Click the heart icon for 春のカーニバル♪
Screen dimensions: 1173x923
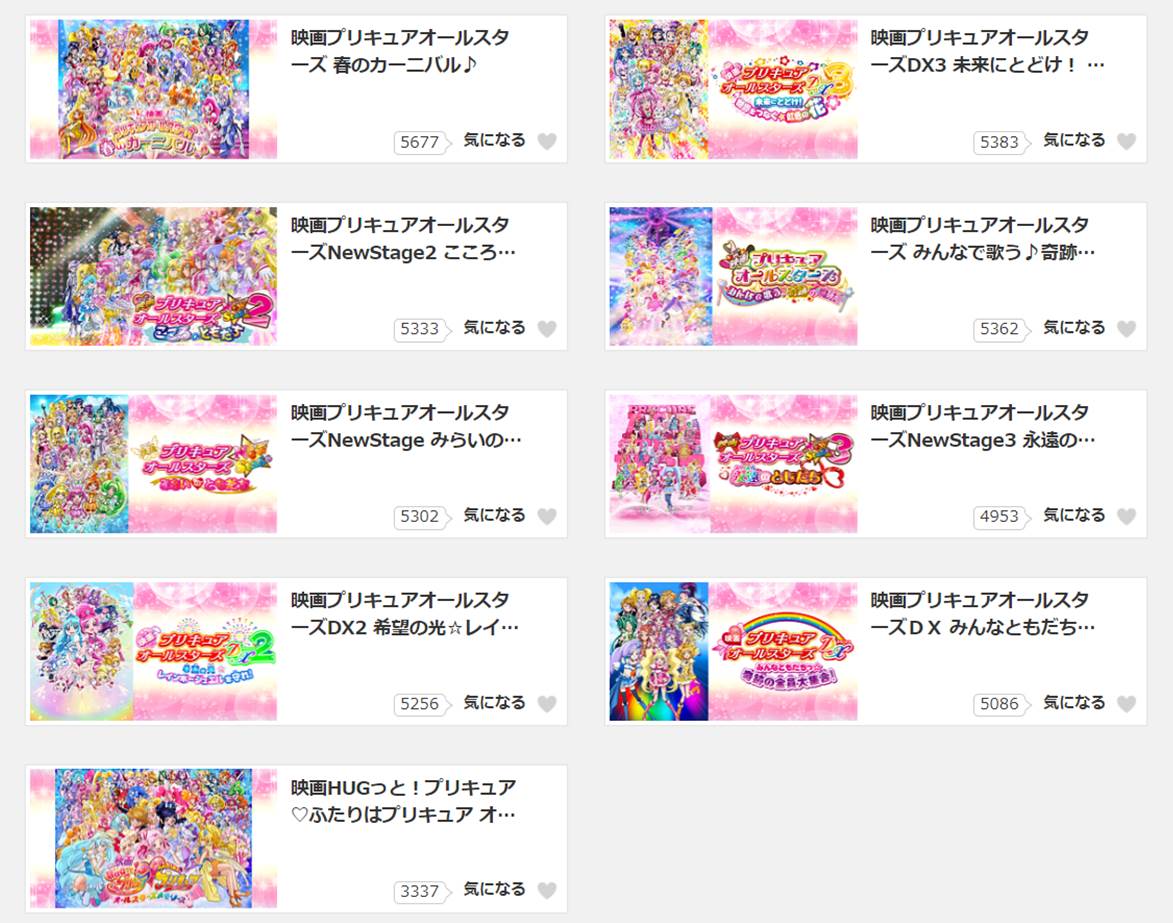coord(547,141)
